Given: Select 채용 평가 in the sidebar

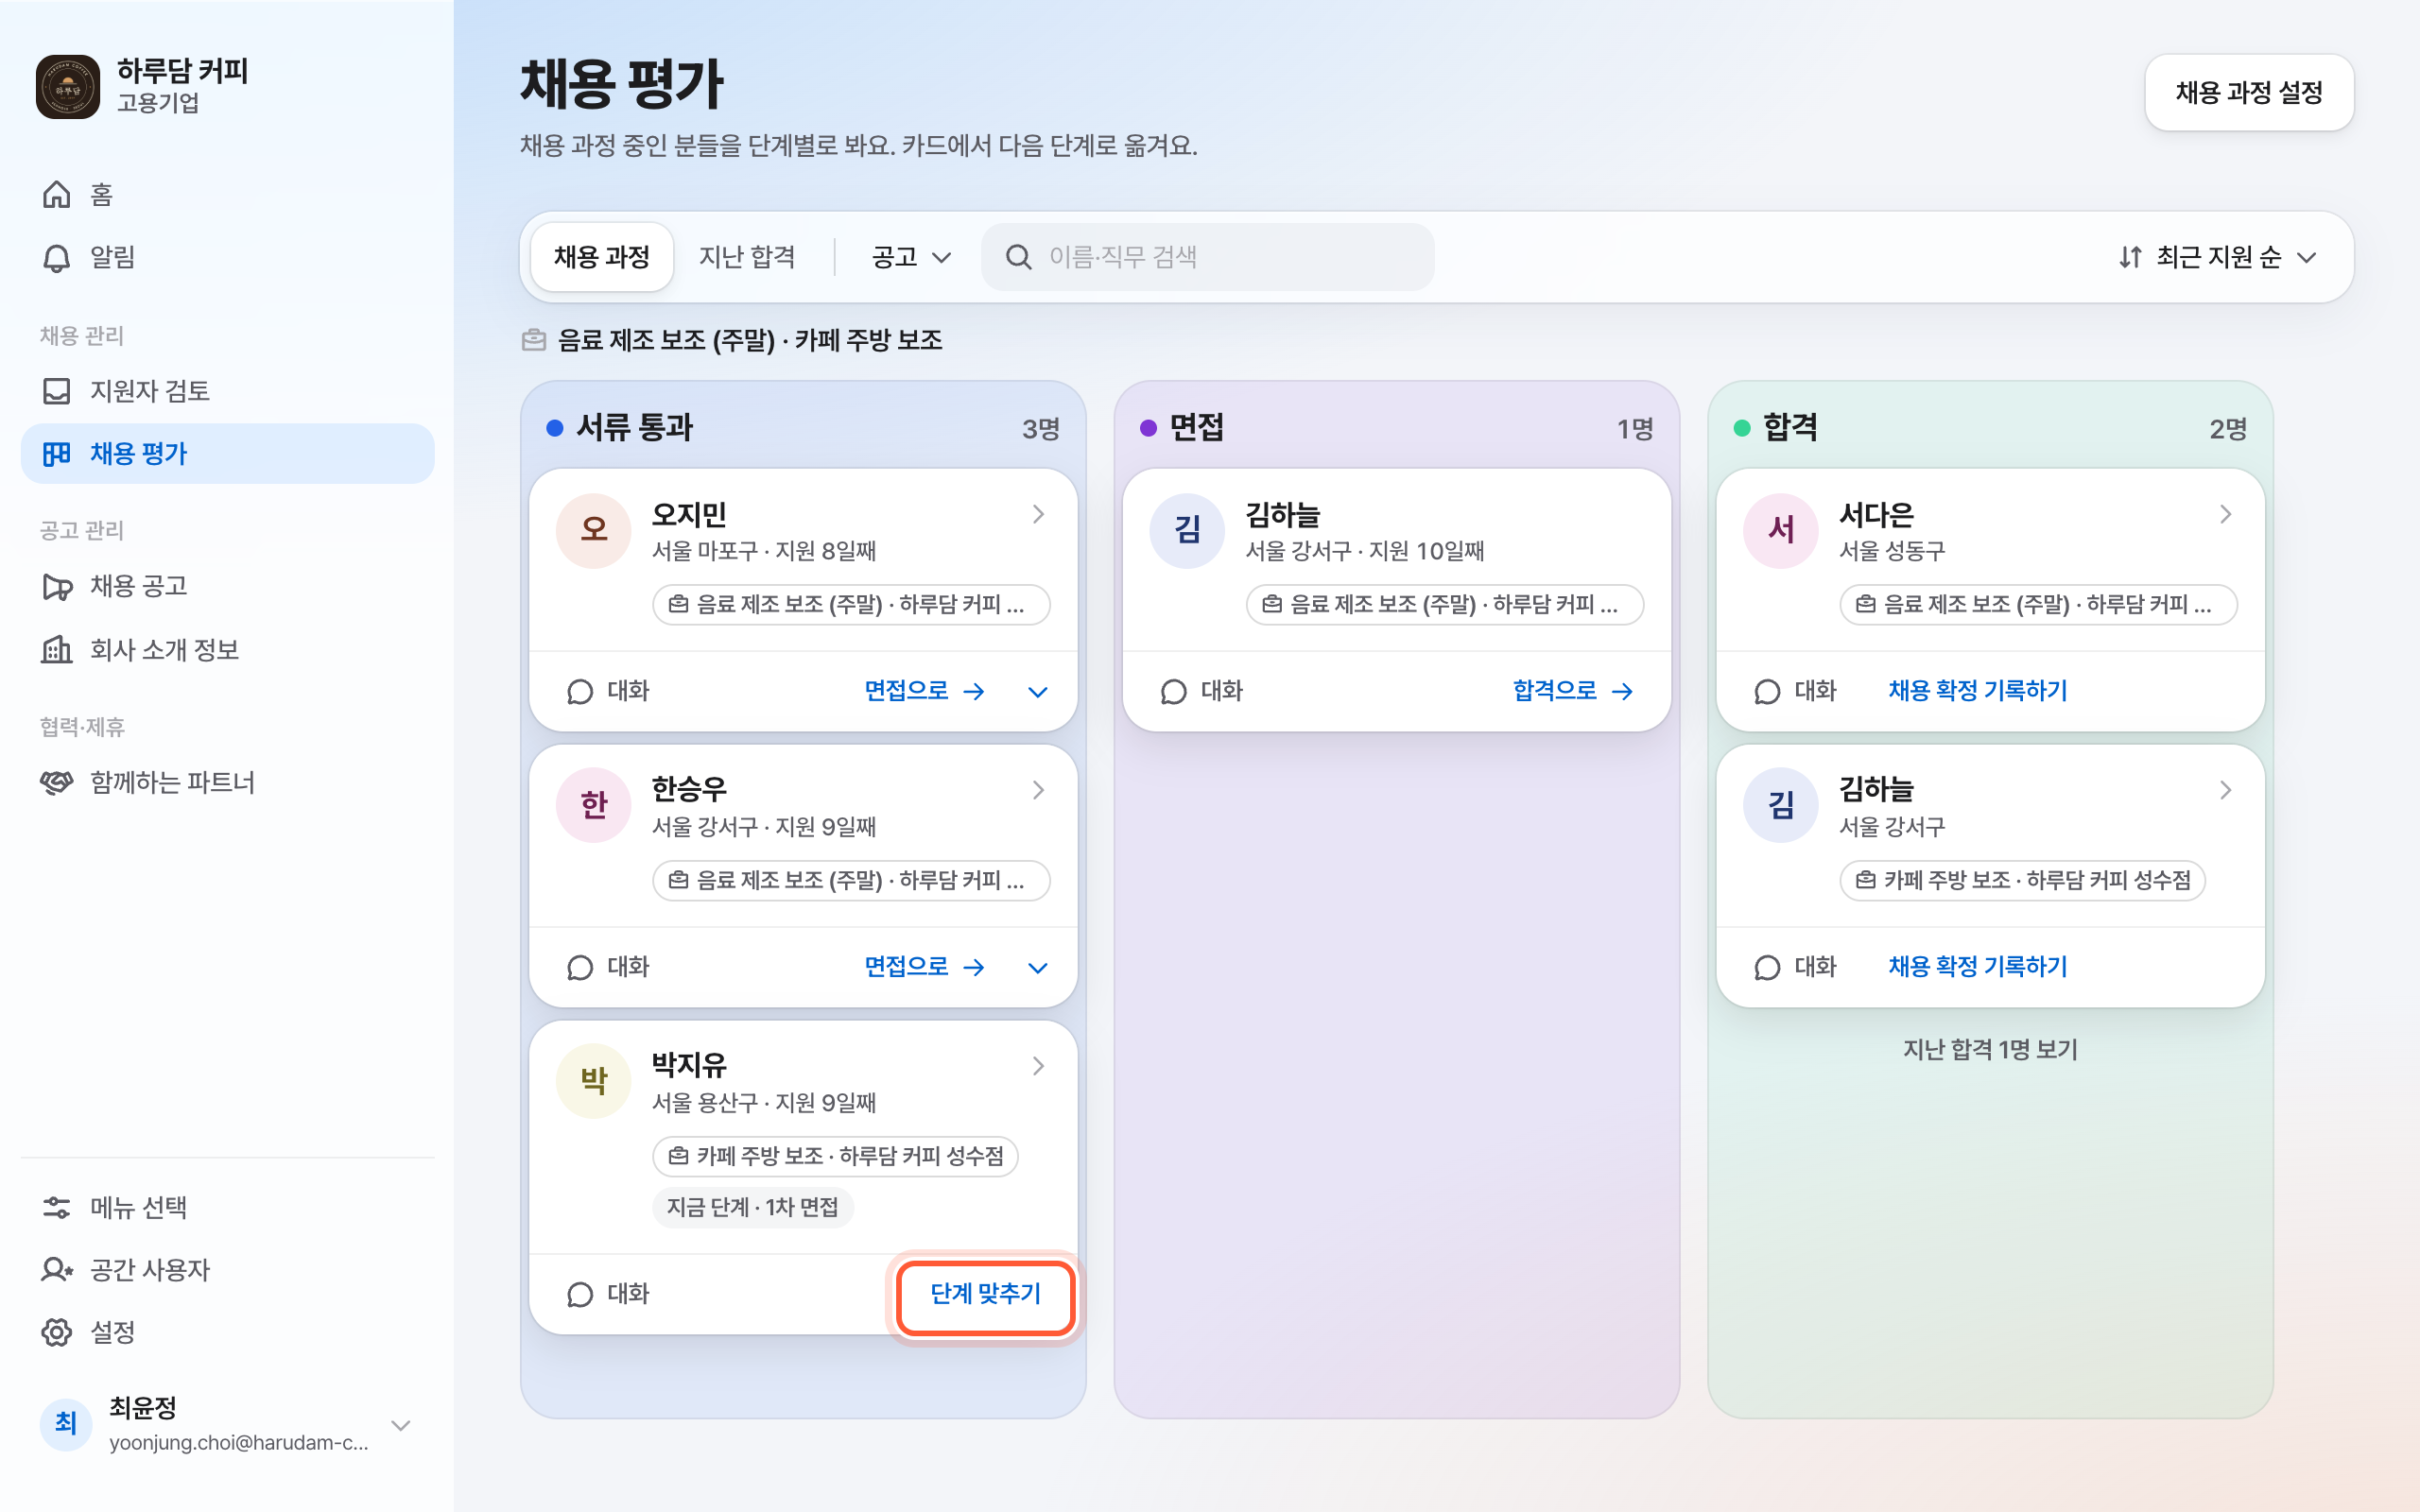Looking at the screenshot, I should (x=227, y=454).
